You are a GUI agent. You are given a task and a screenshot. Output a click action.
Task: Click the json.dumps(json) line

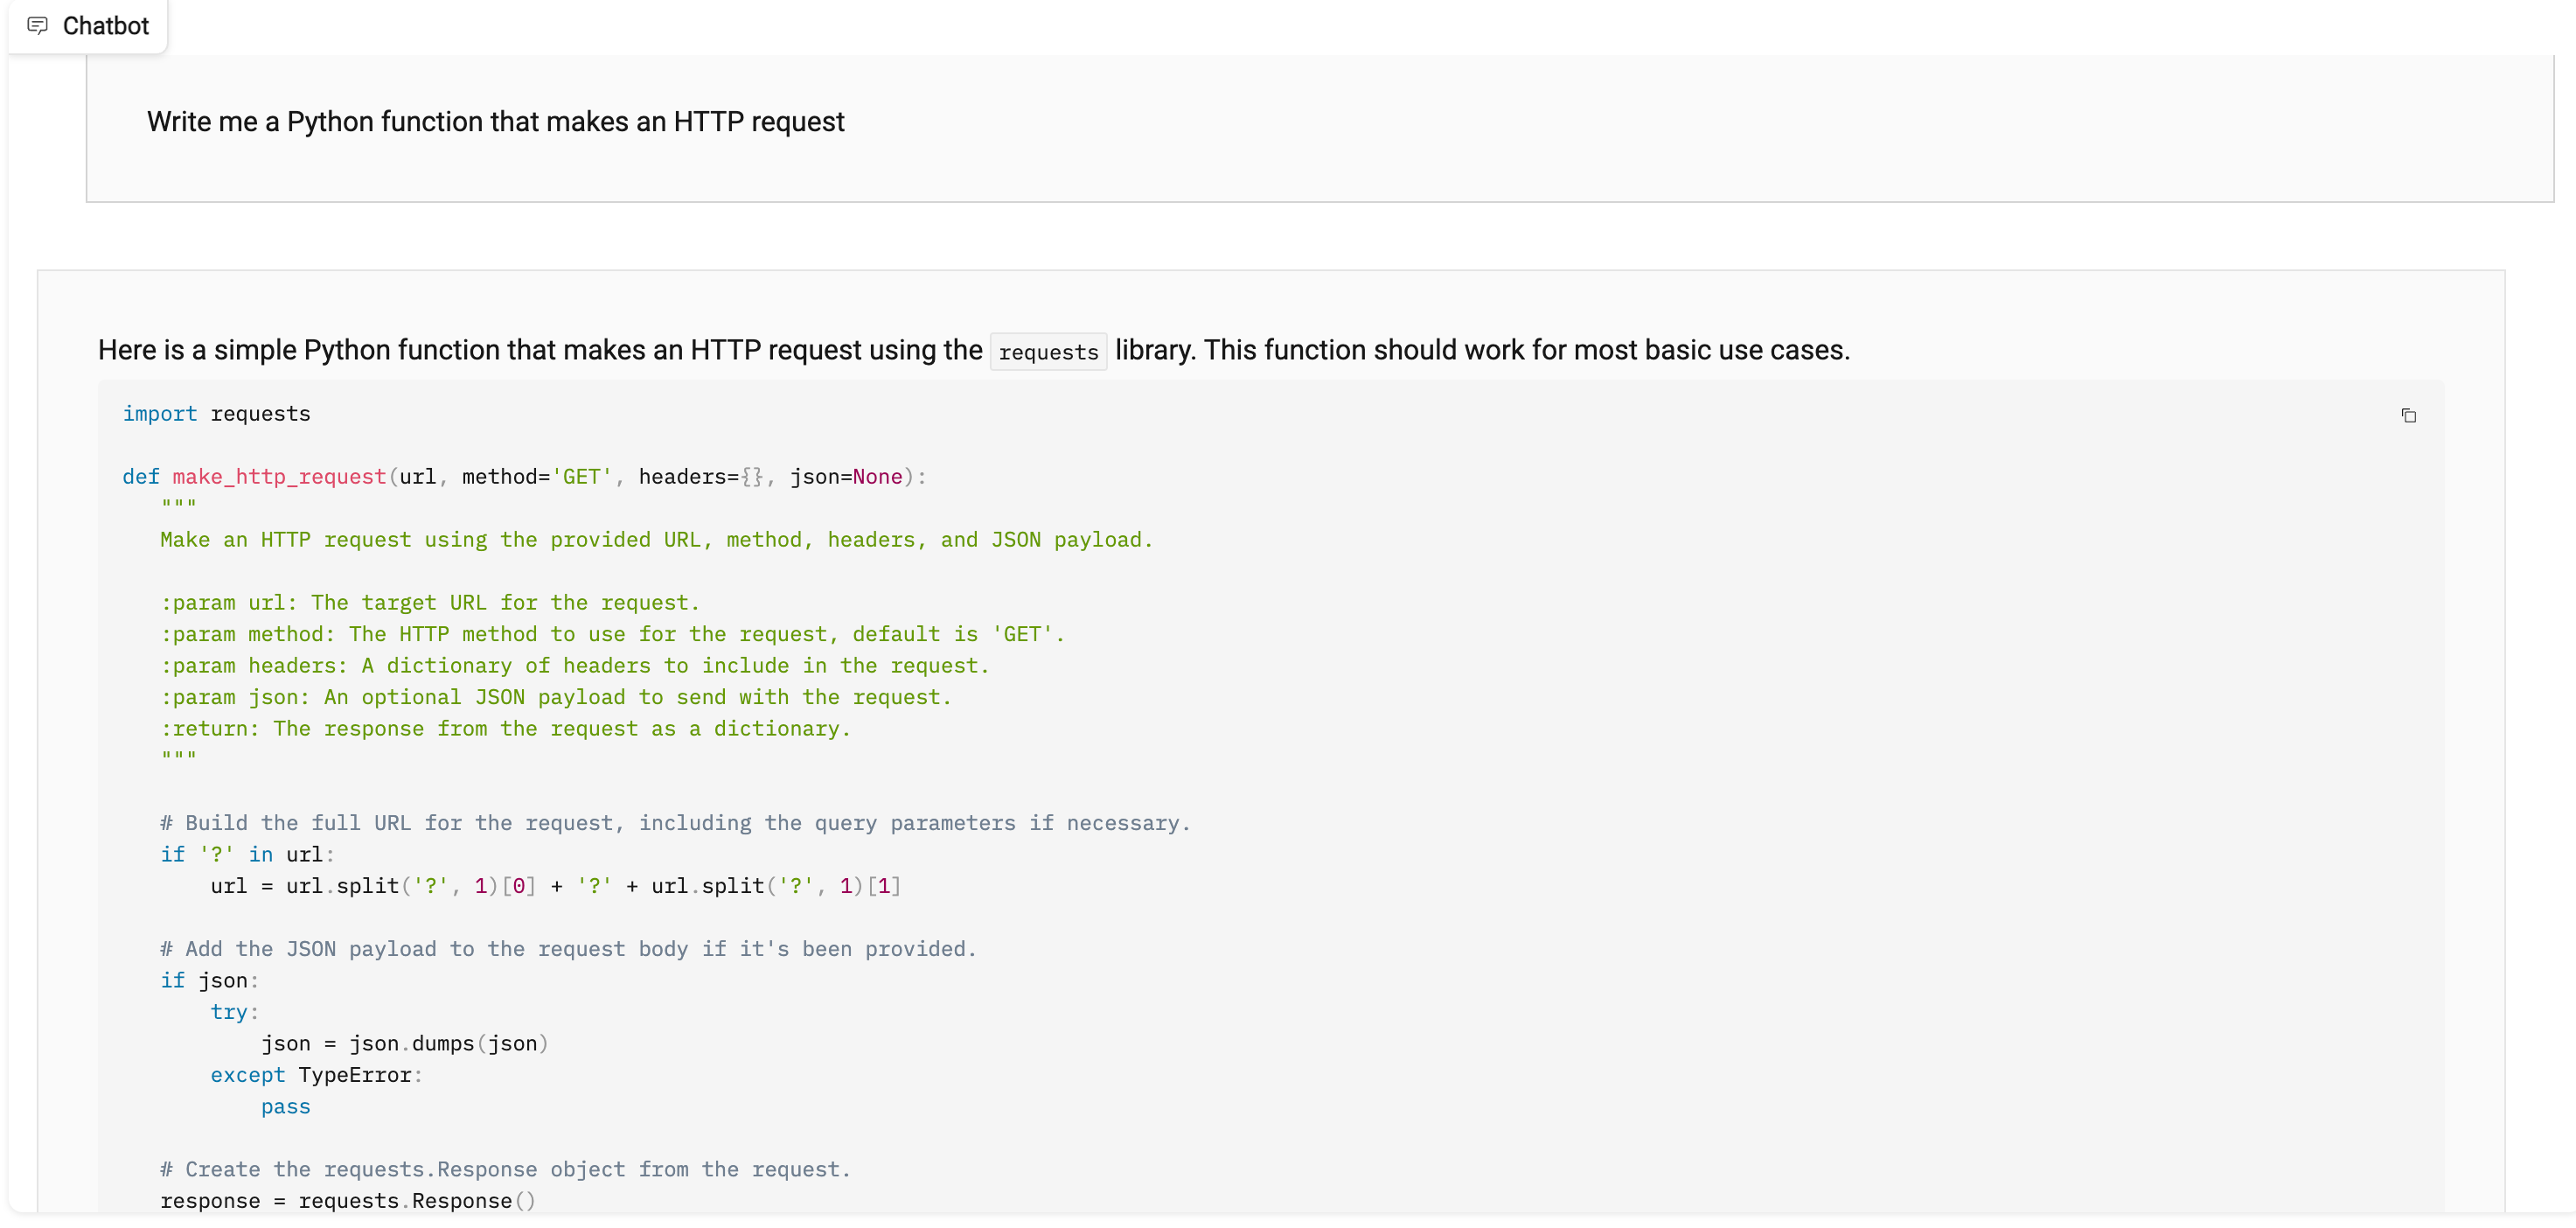[405, 1044]
